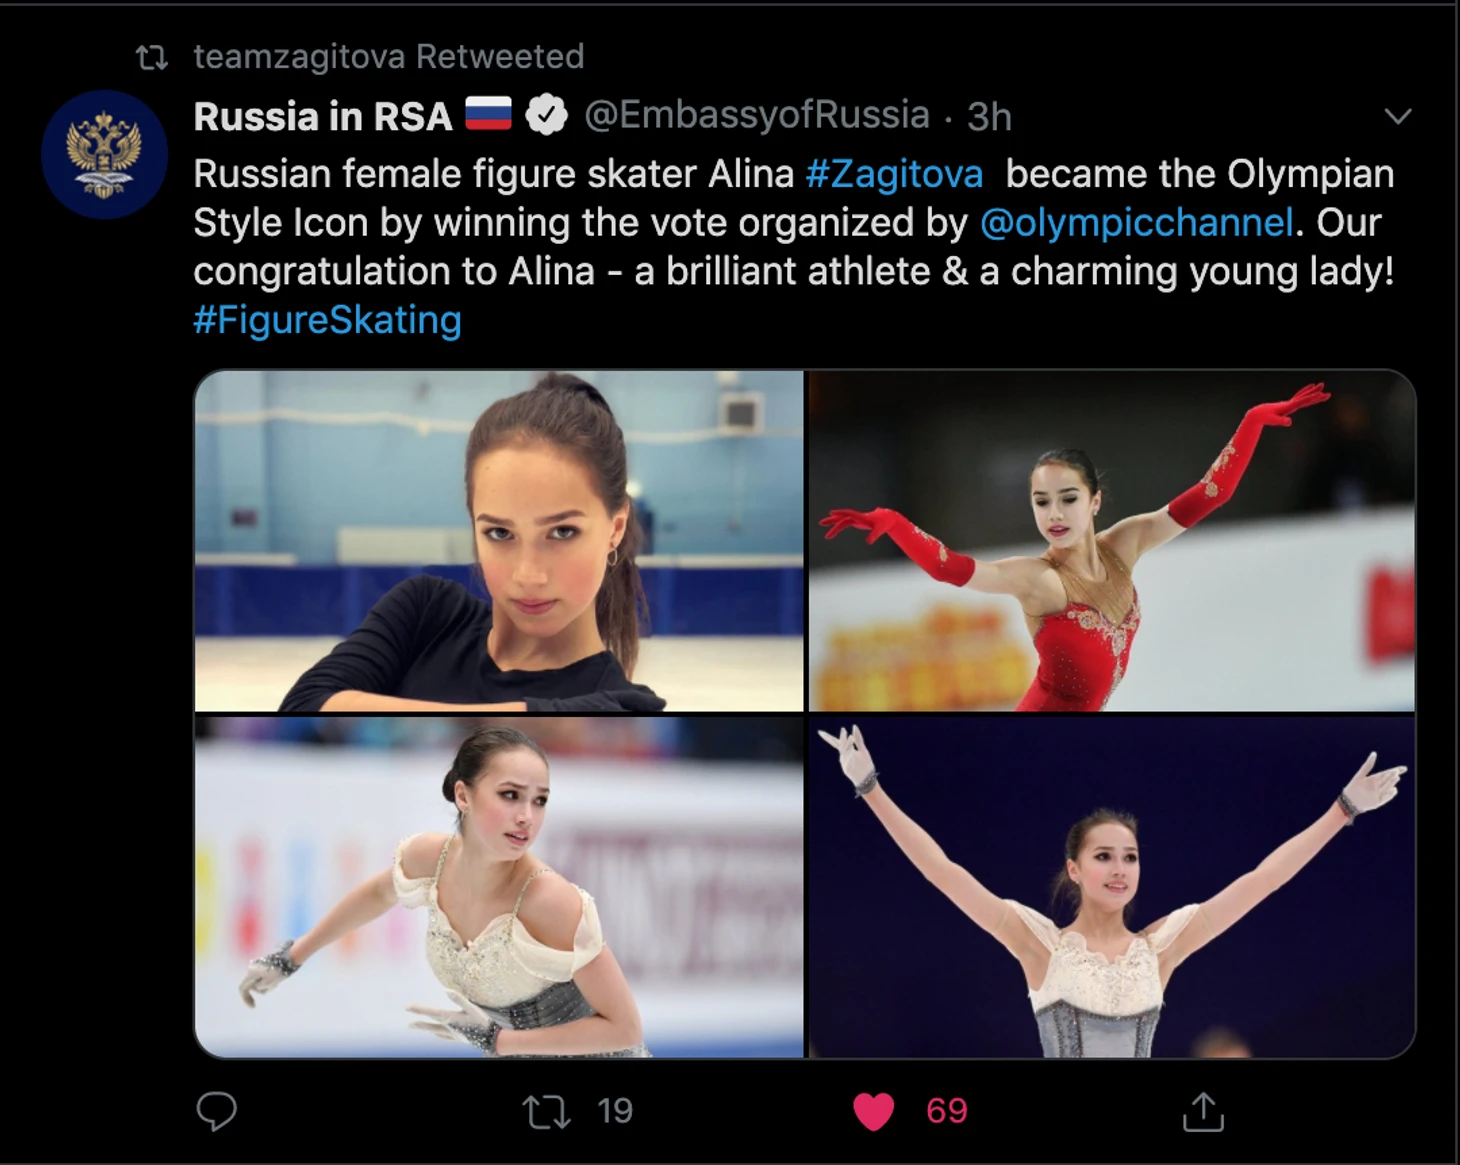Viewport: 1460px width, 1165px height.
Task: Open the #FigureSkating hashtag link
Action: point(327,320)
